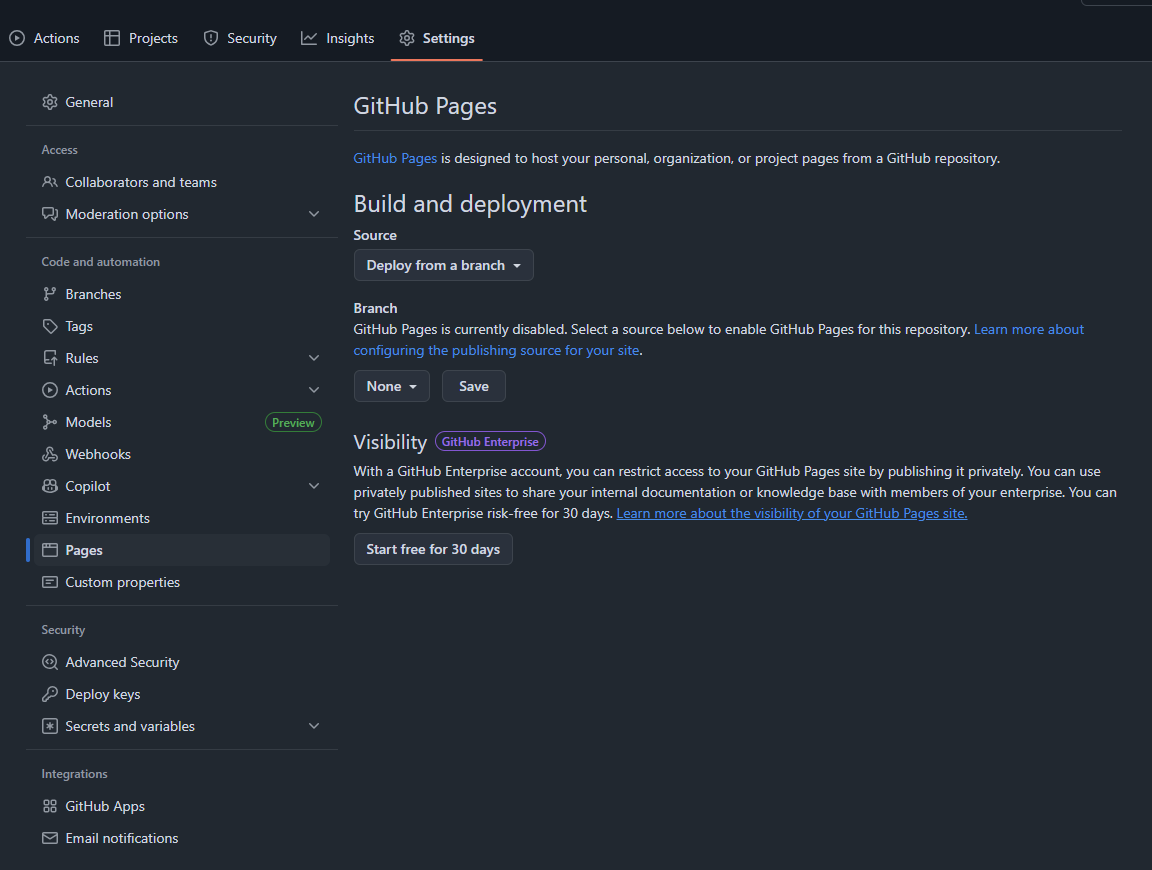Select Pages in the sidebar
The image size is (1152, 870).
pyautogui.click(x=181, y=550)
